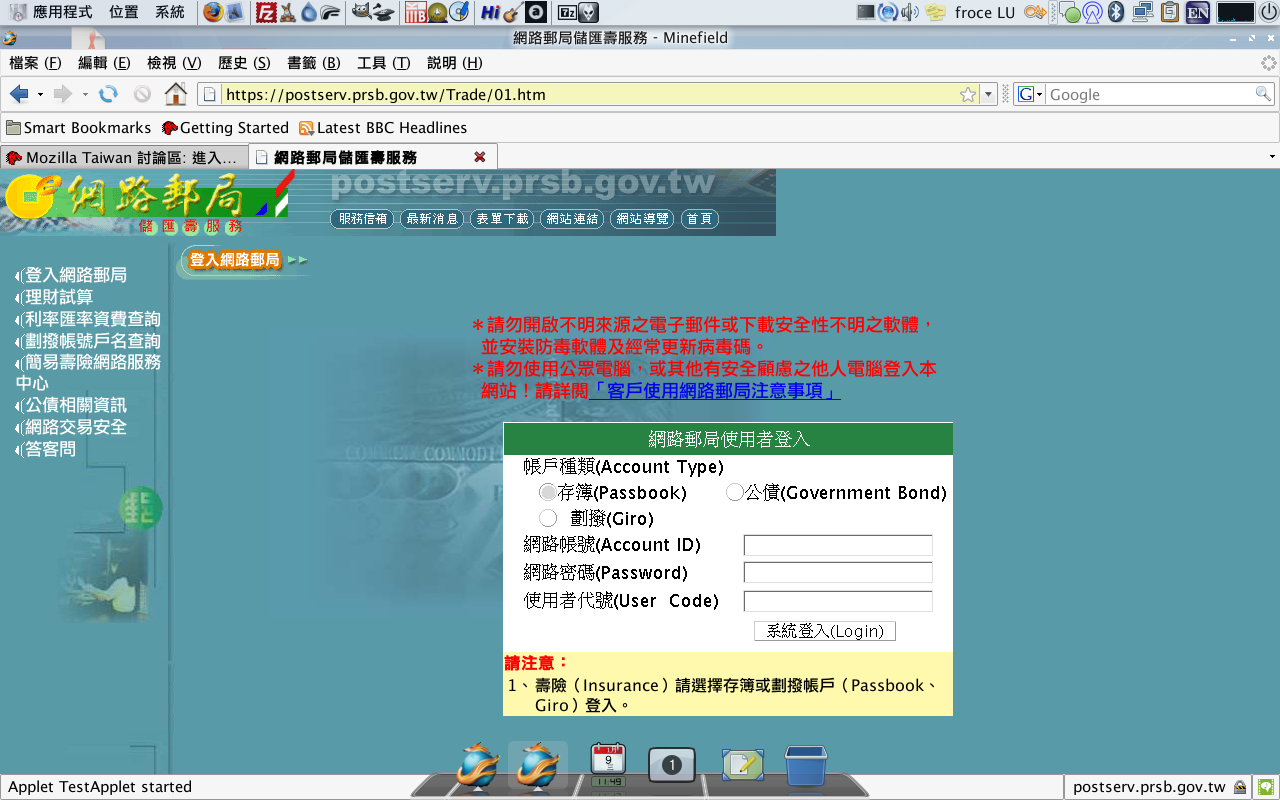
Task: Click the first Minefield globe icon in dock
Action: pos(477,765)
